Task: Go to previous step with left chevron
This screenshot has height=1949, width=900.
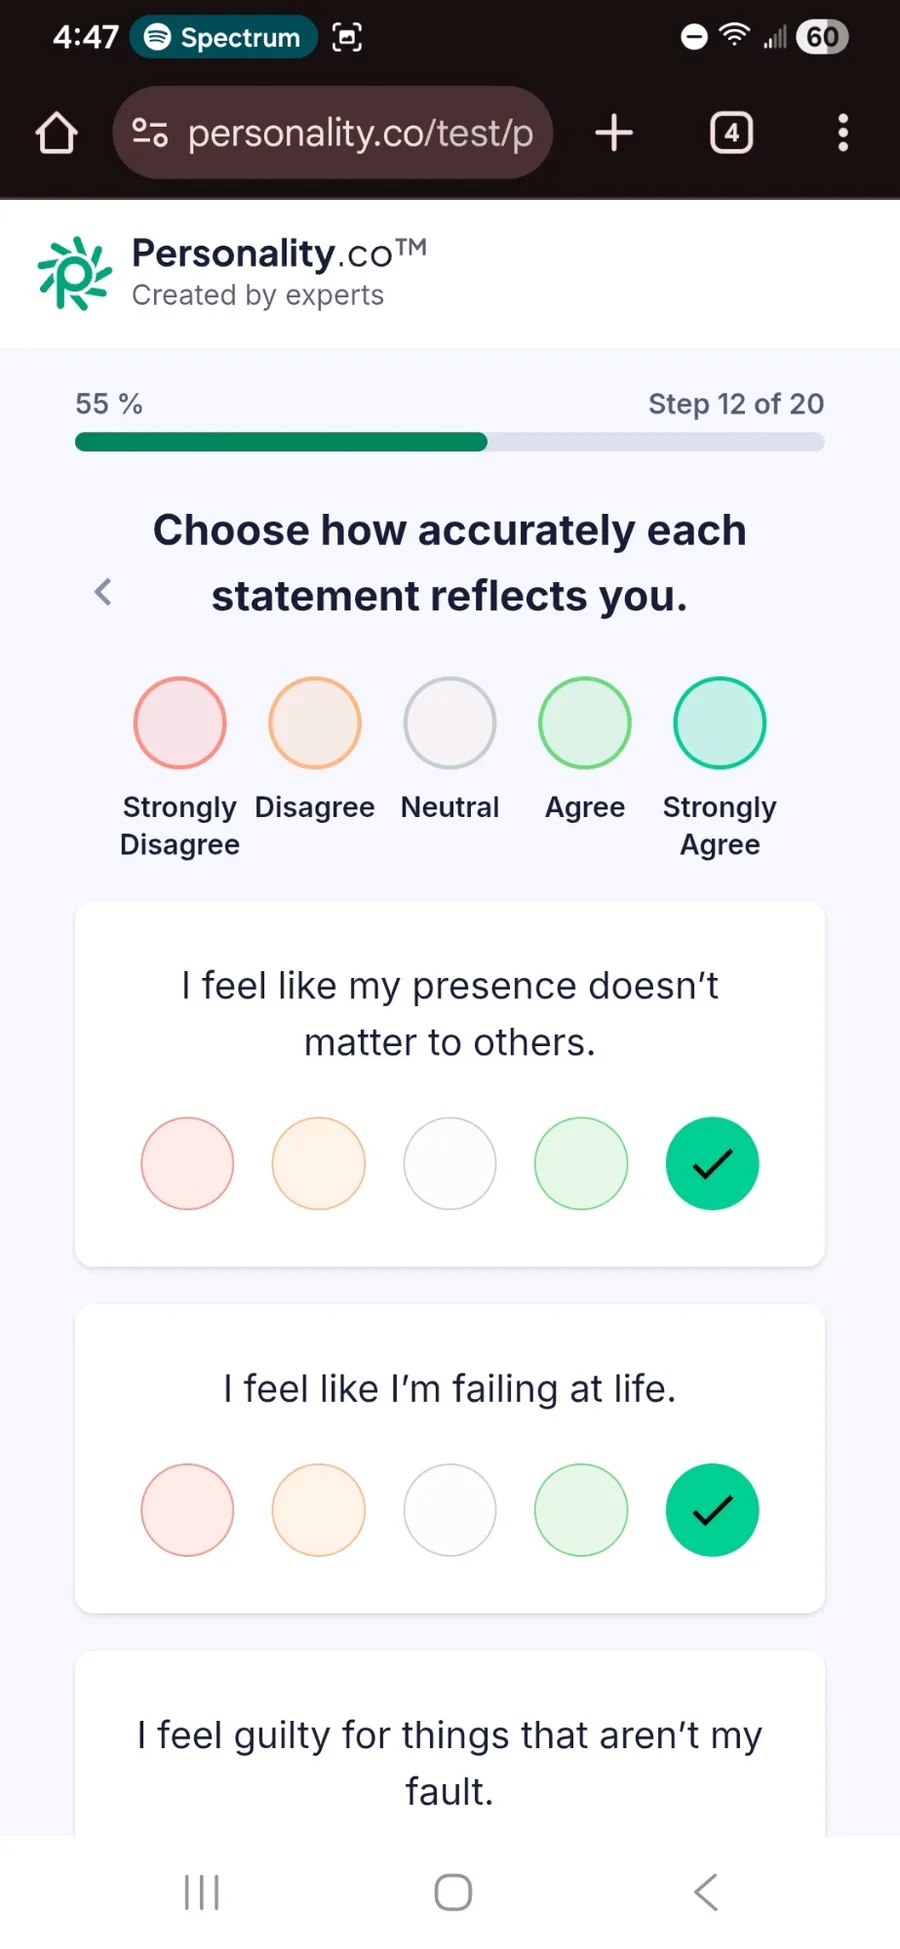Action: pos(103,592)
